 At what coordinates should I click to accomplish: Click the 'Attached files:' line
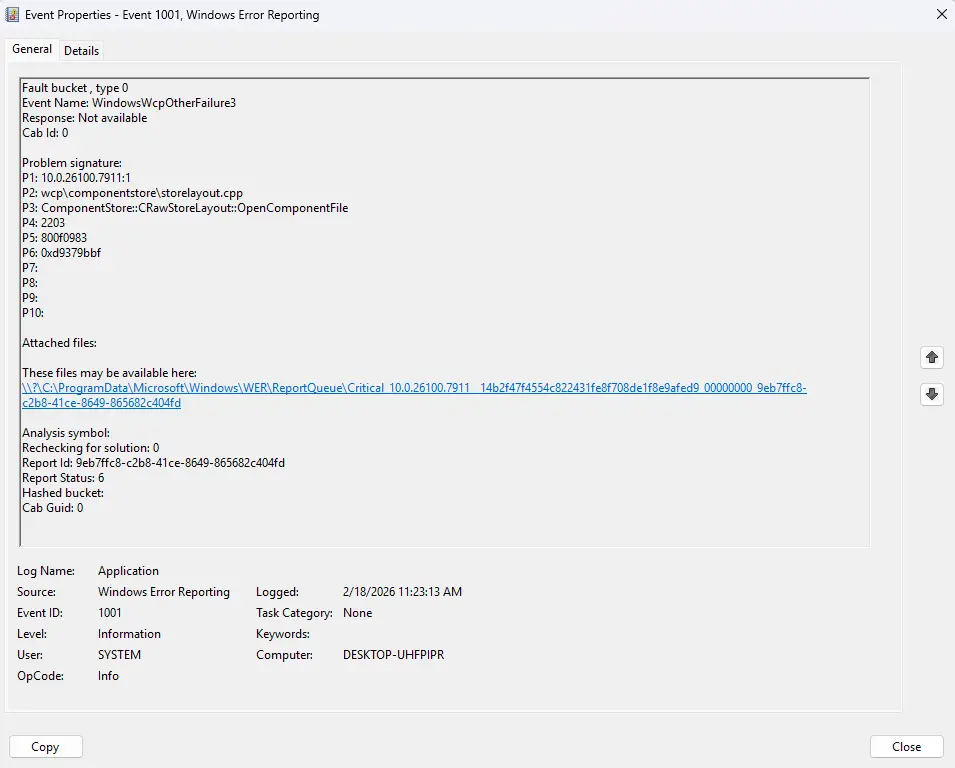[59, 343]
